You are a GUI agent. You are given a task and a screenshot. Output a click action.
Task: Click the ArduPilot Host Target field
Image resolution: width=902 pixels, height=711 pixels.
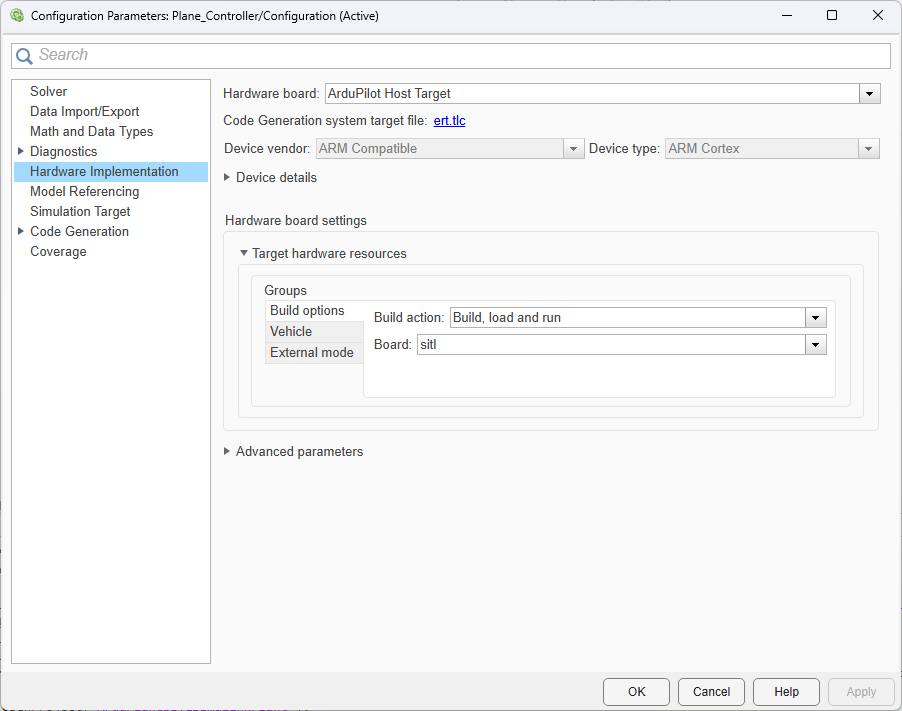click(592, 94)
